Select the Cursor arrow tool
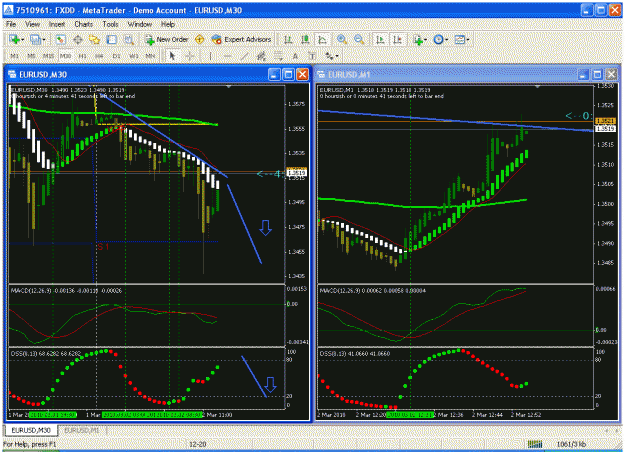 pyautogui.click(x=172, y=56)
